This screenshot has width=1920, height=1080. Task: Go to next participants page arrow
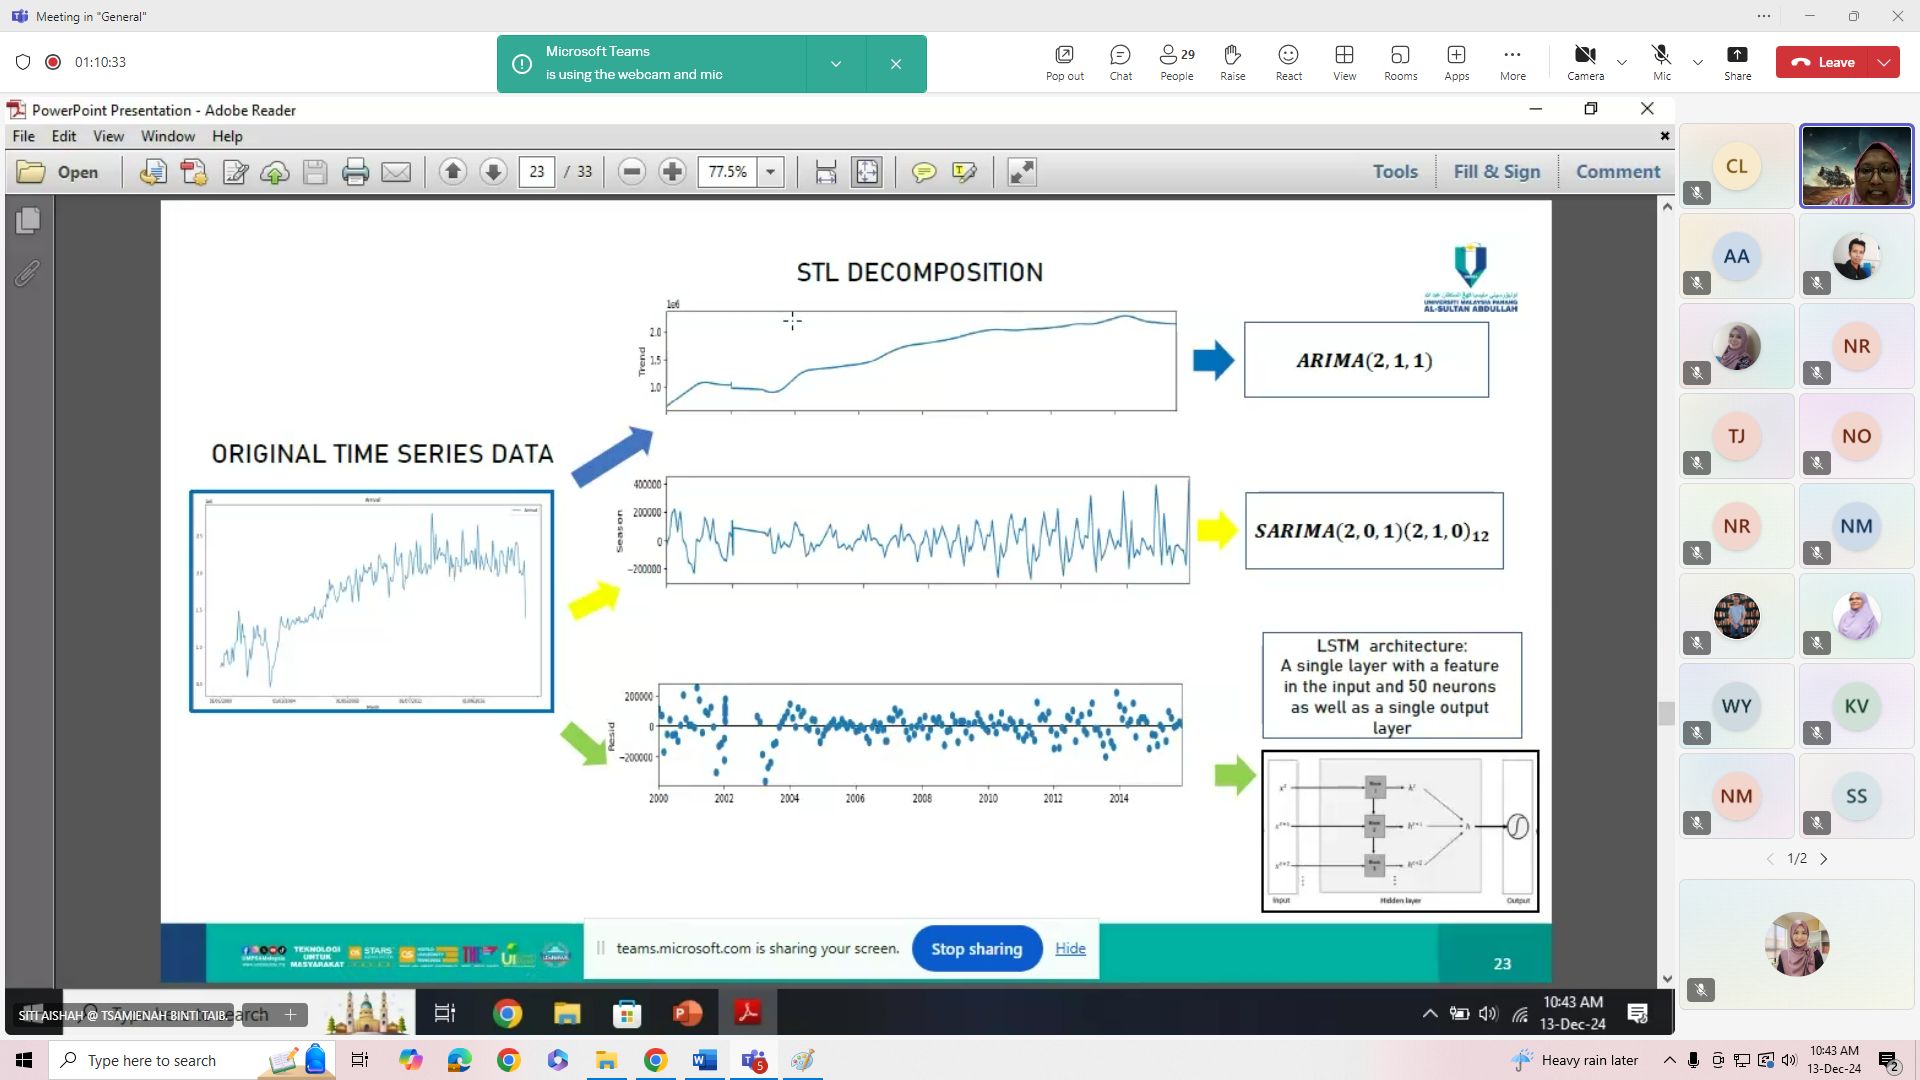(1824, 859)
